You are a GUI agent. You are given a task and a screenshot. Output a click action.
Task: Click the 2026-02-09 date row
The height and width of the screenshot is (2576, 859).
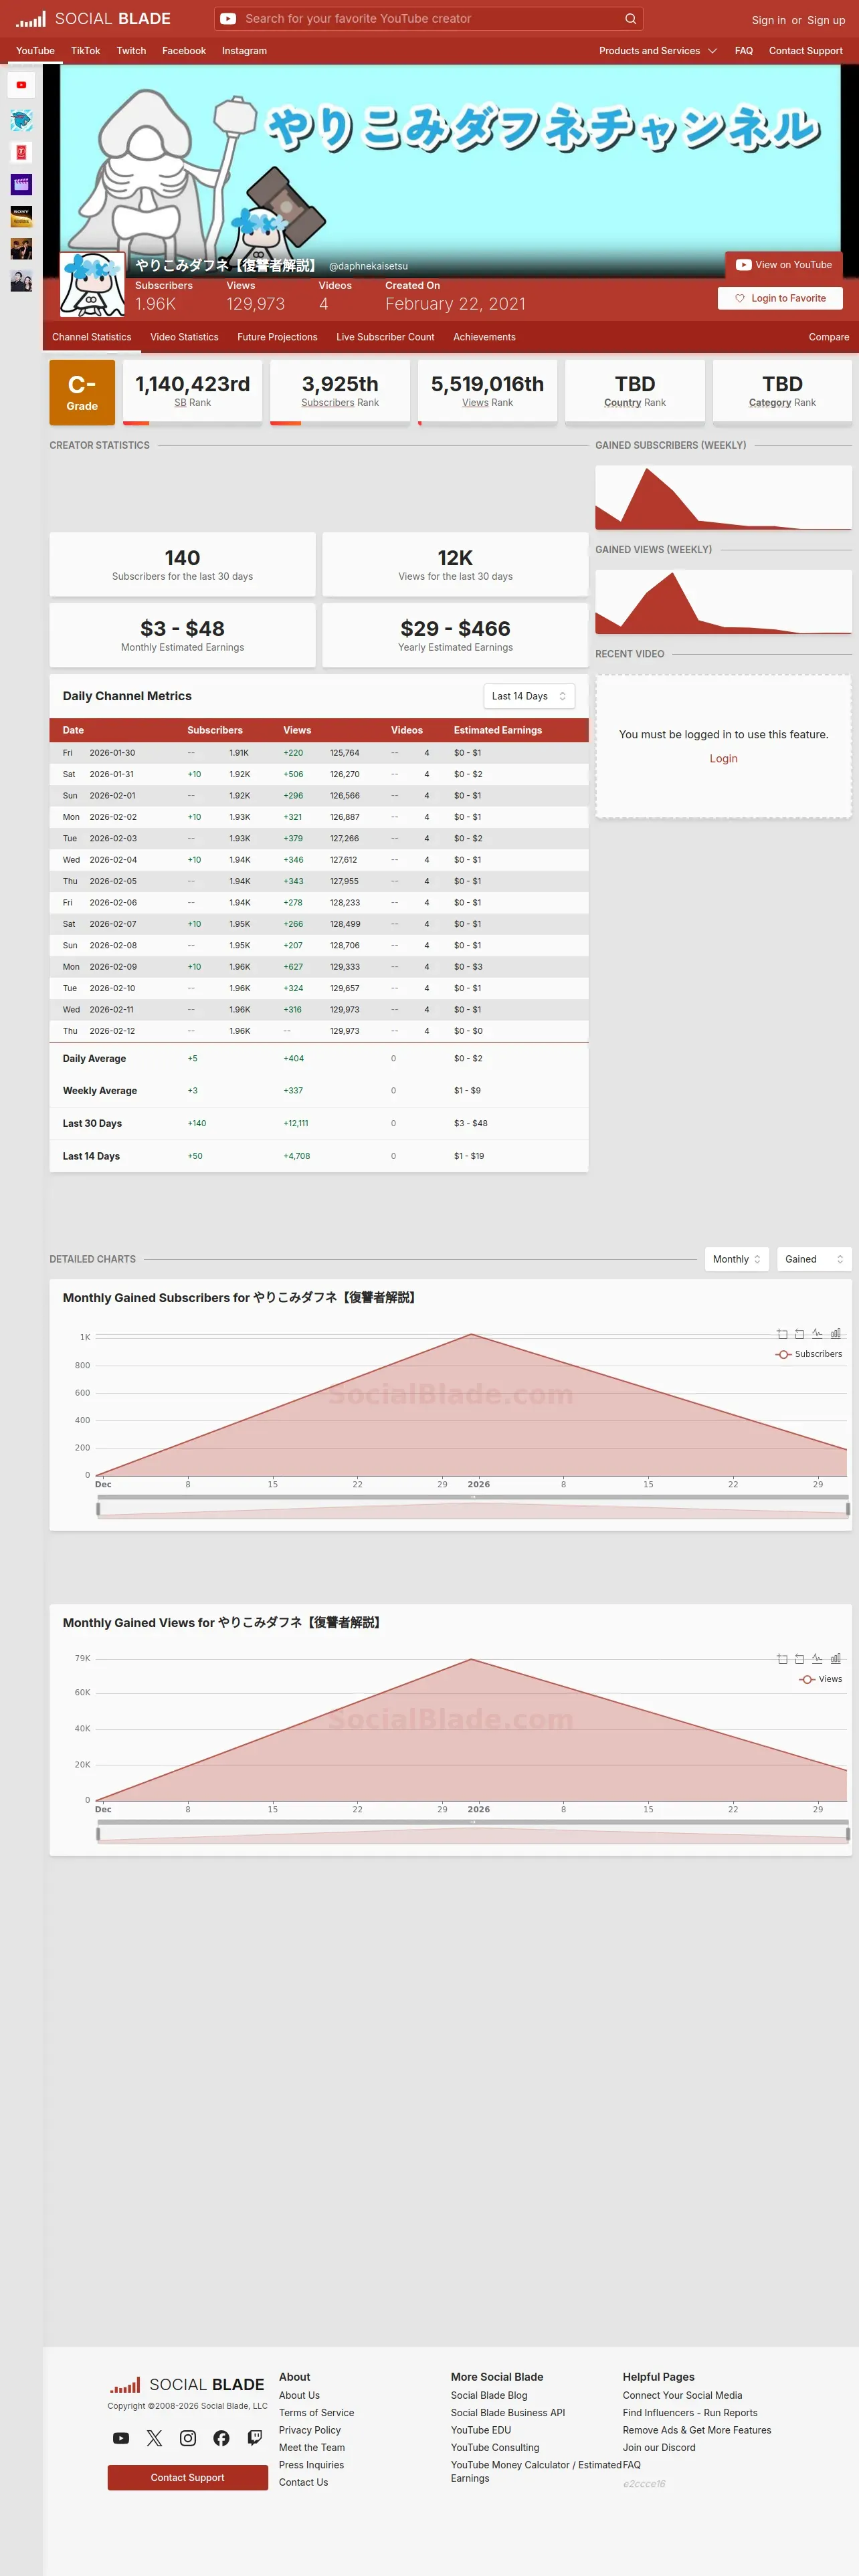[x=319, y=967]
